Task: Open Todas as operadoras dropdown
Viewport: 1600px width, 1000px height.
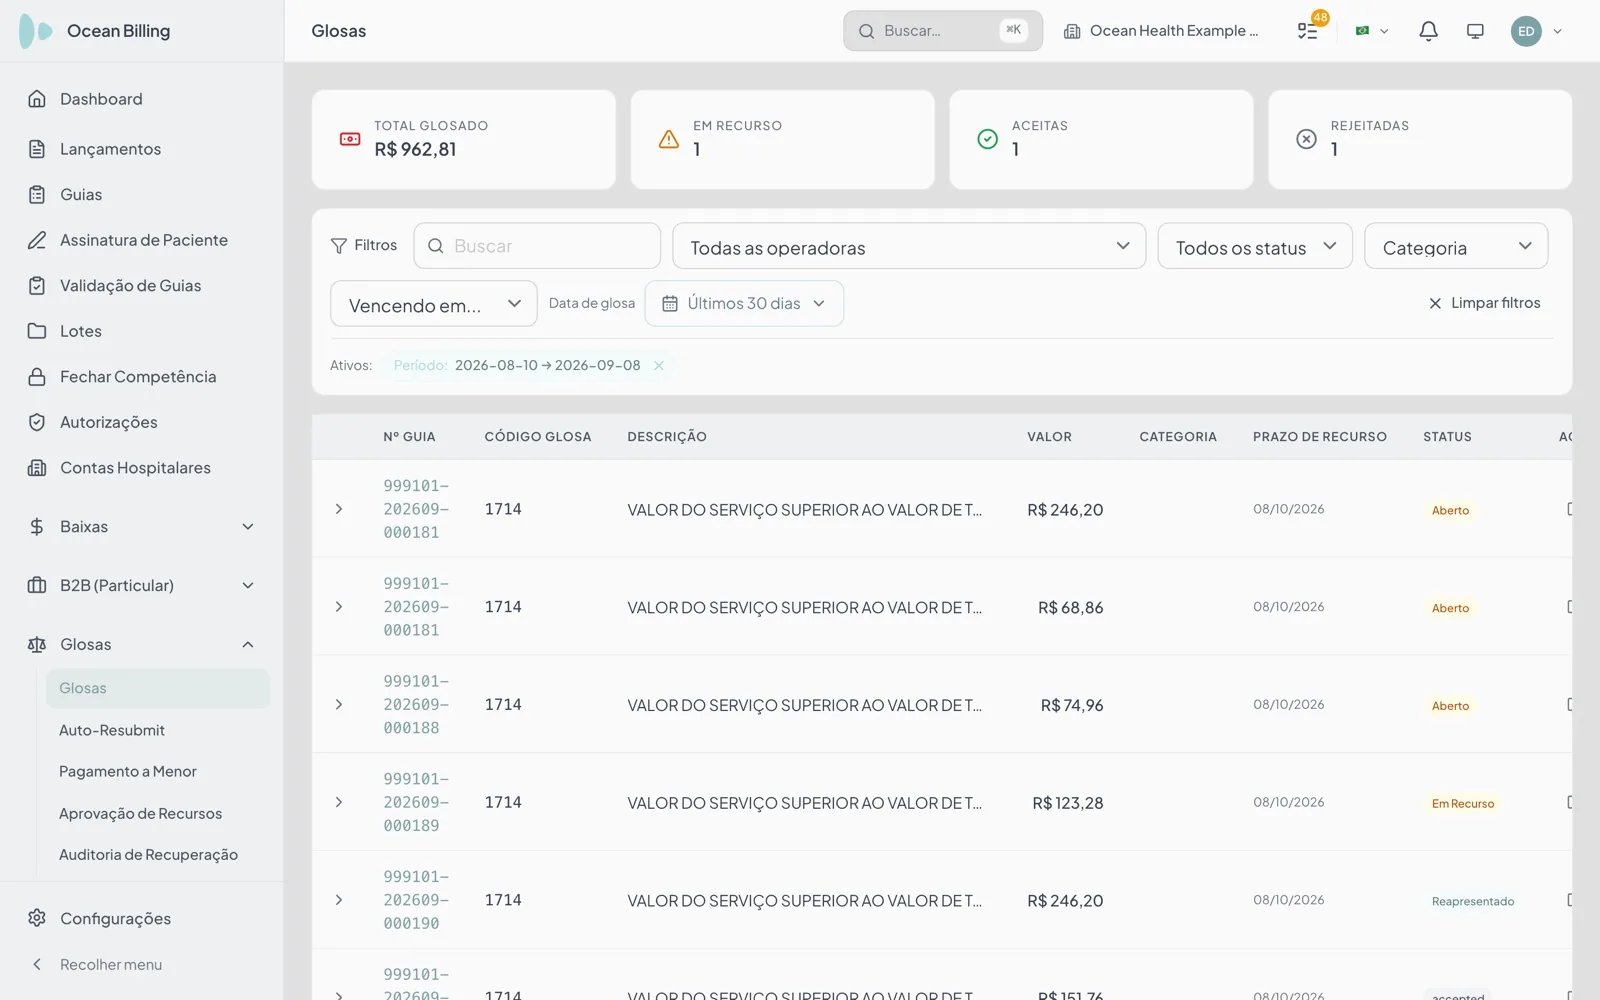Action: (x=909, y=246)
